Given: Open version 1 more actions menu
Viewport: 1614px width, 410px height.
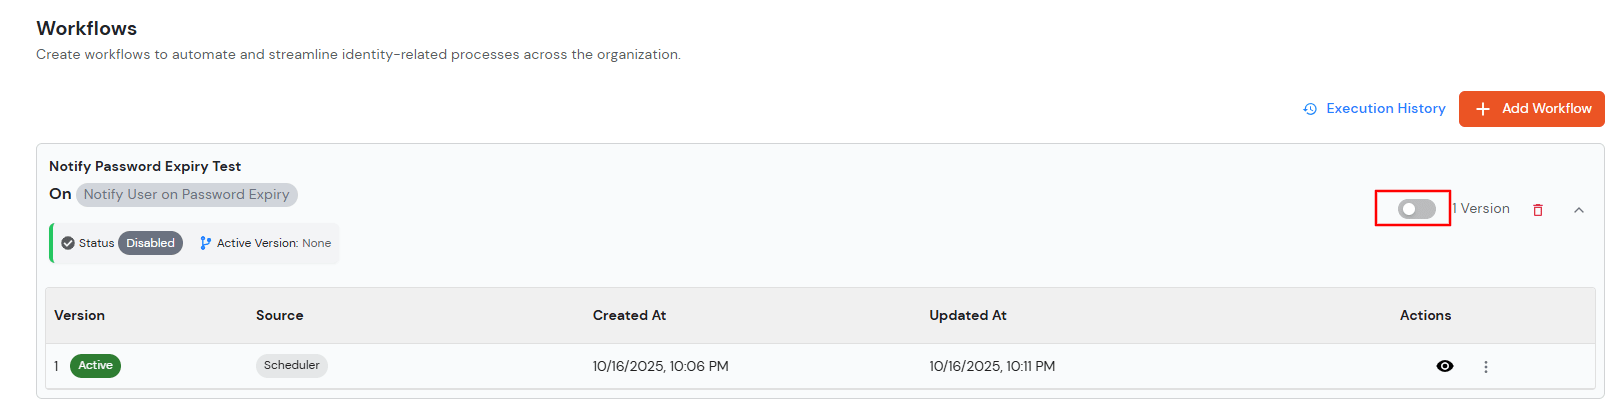Looking at the screenshot, I should tap(1485, 367).
